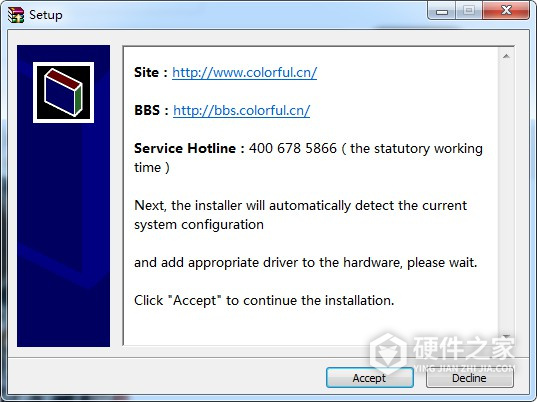Click the "system configuration" text line
The width and height of the screenshot is (537, 402).
pos(199,225)
